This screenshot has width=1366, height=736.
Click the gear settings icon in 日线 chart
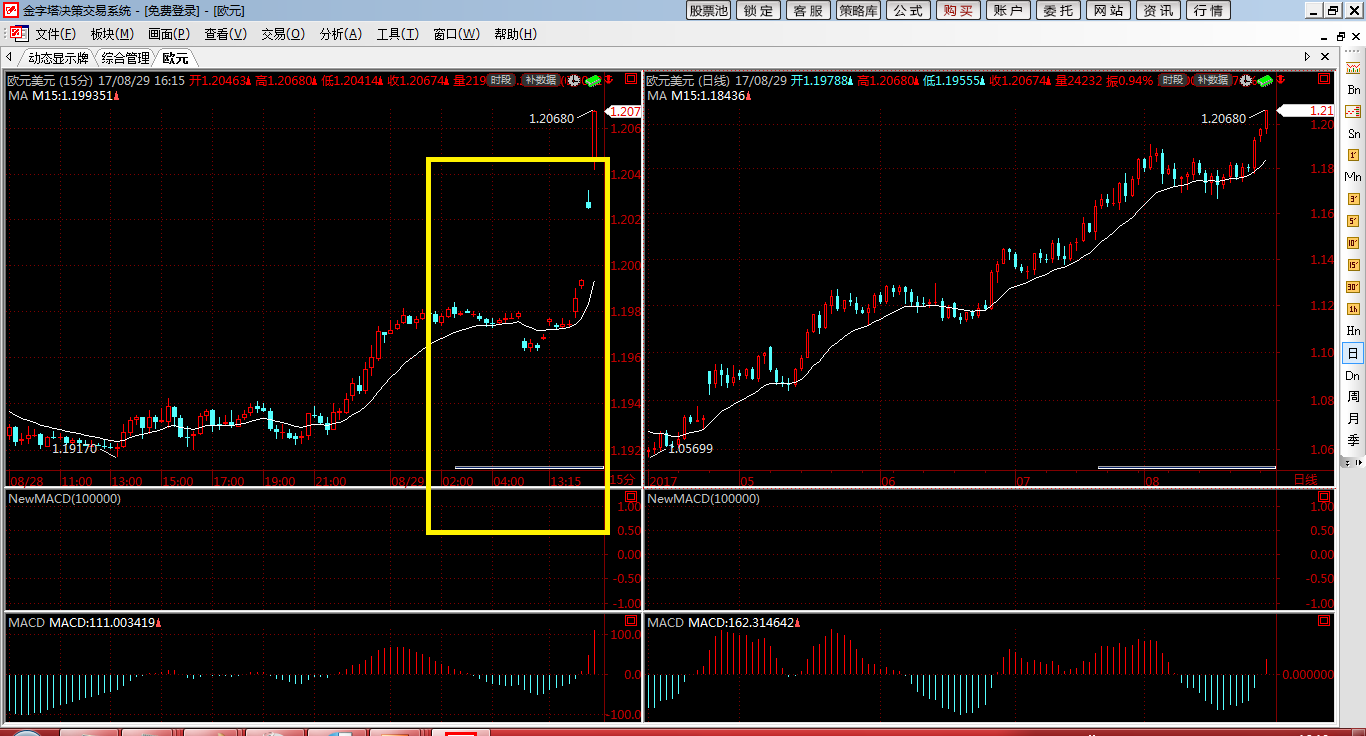1245,80
